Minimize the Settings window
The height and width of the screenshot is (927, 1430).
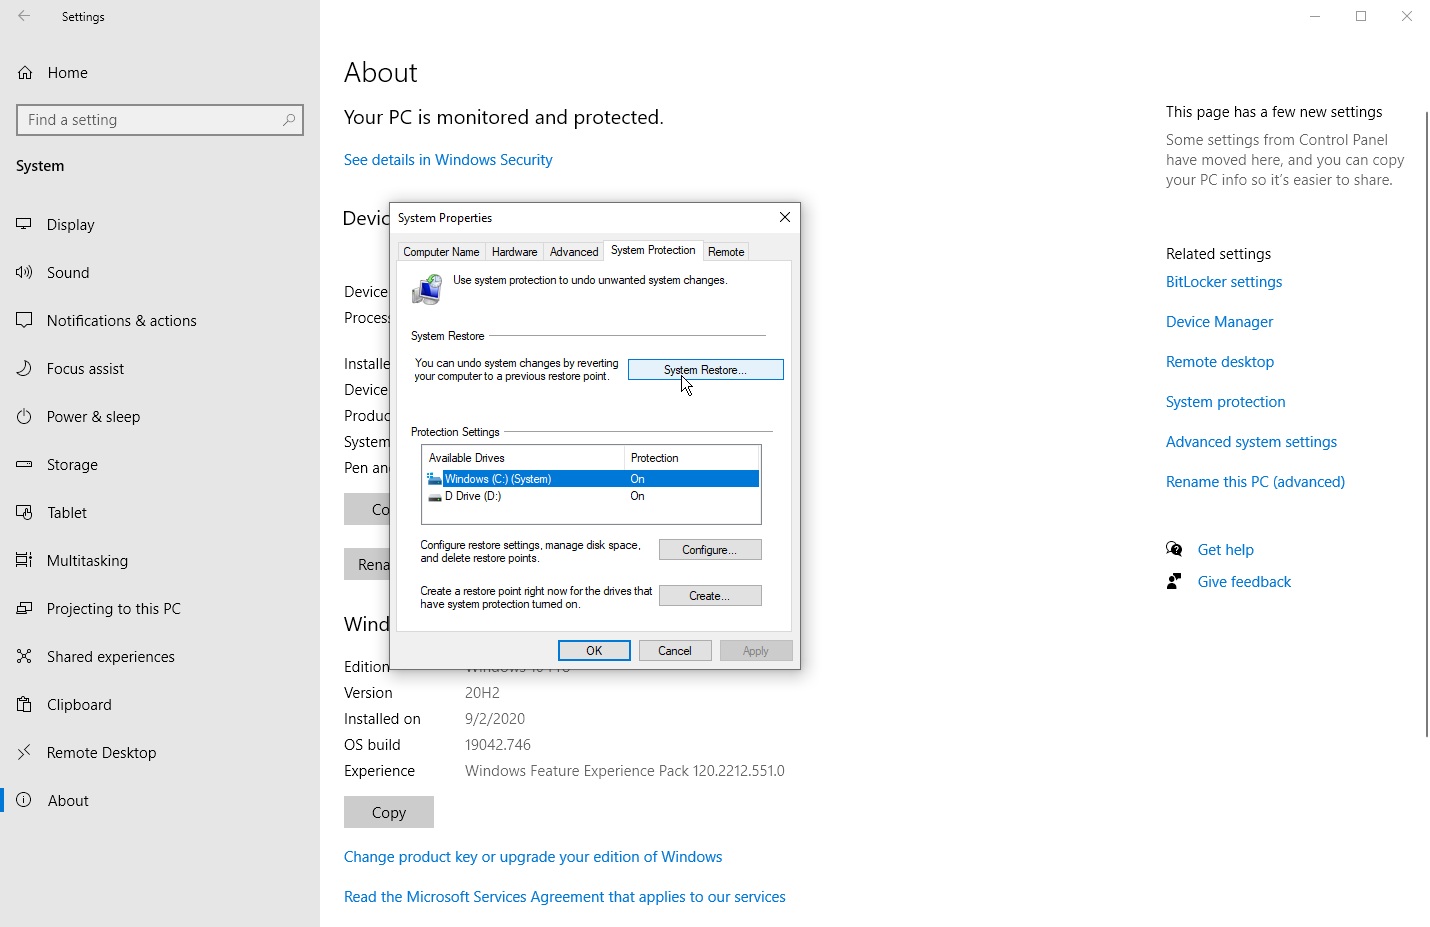pyautogui.click(x=1315, y=16)
